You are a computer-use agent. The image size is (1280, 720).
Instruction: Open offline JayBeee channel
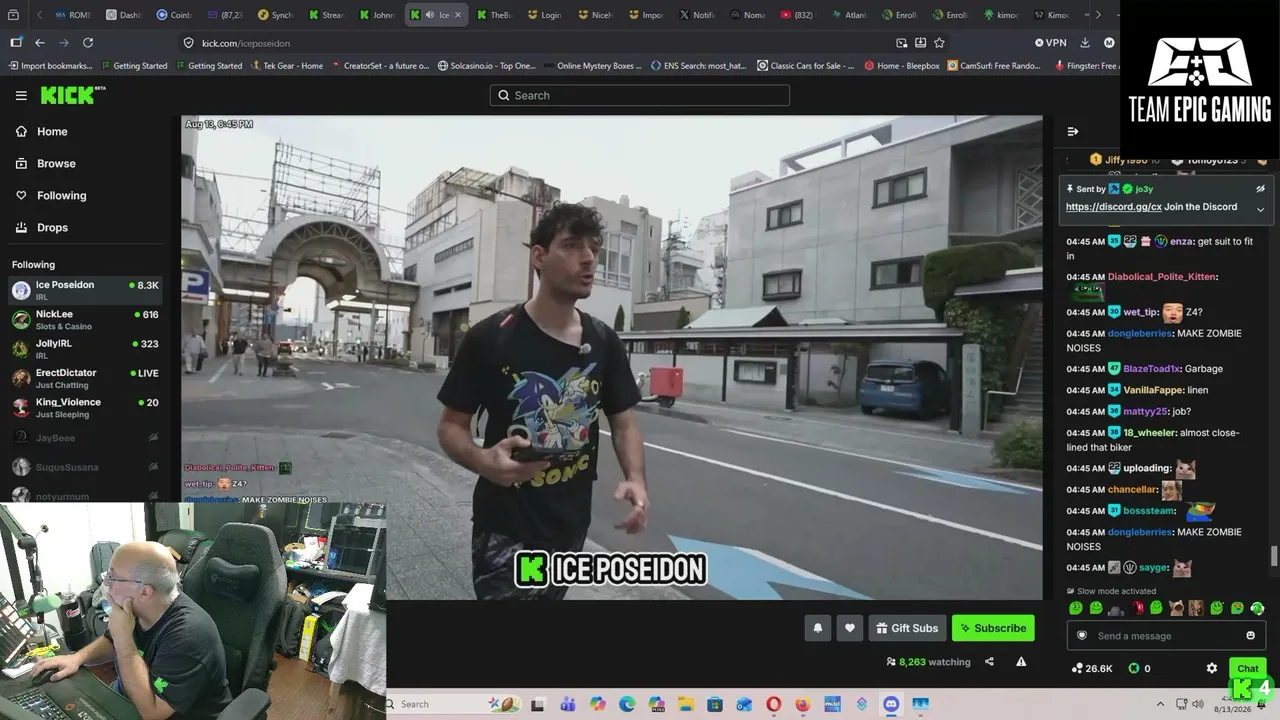tap(85, 438)
